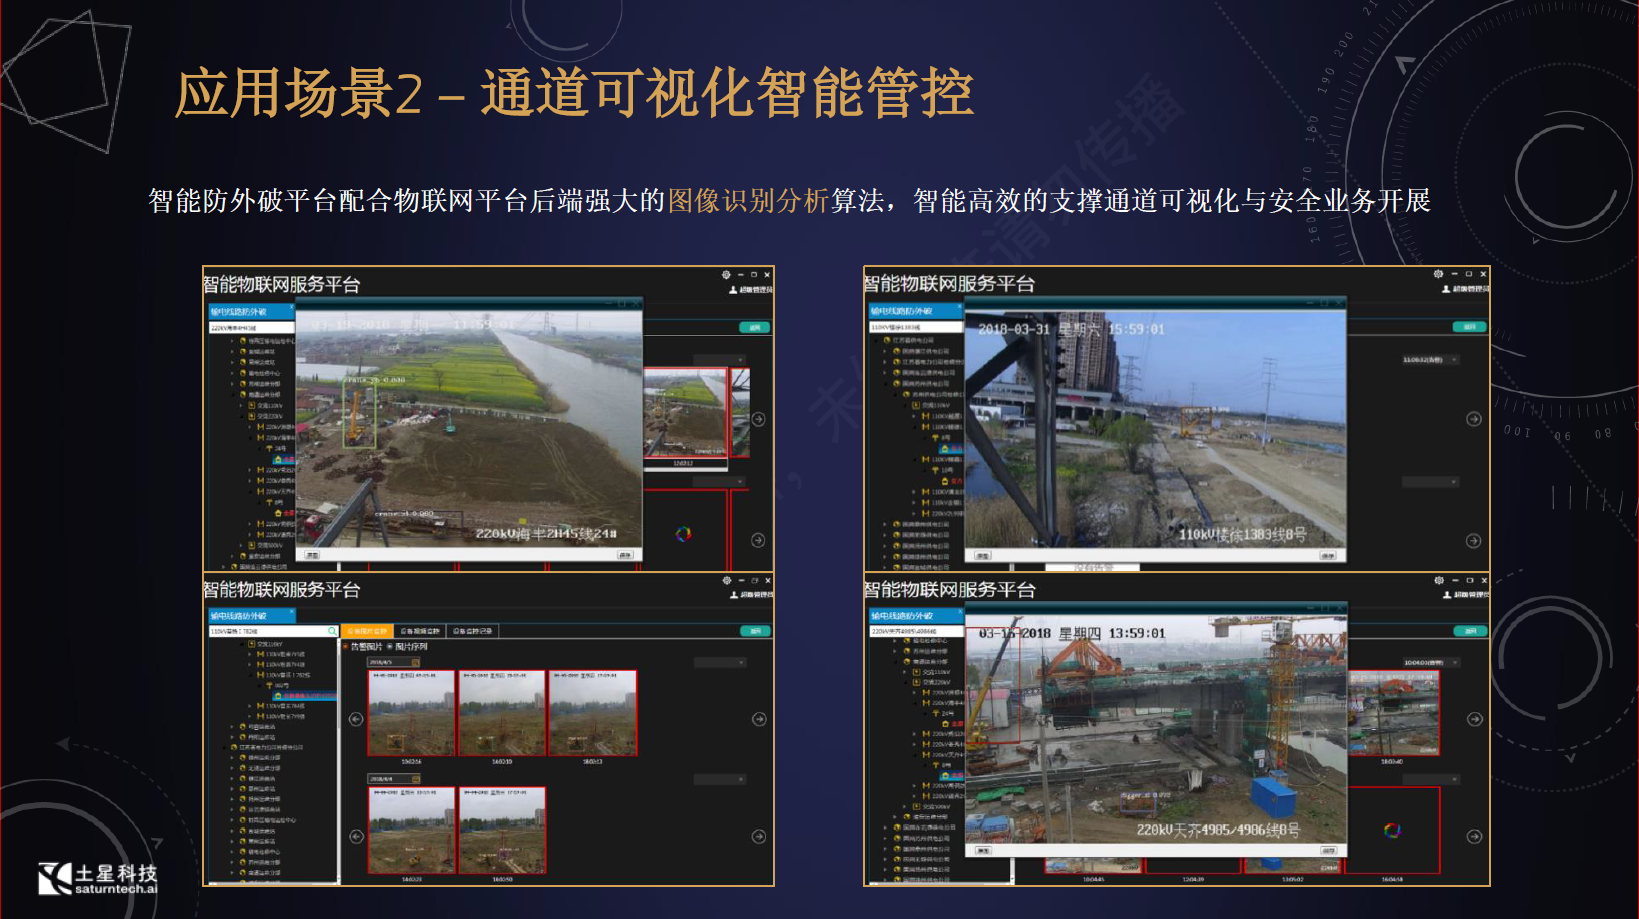Open settings gear in bottom-right platform window
Screen dimensions: 1639x919
(x=1439, y=580)
